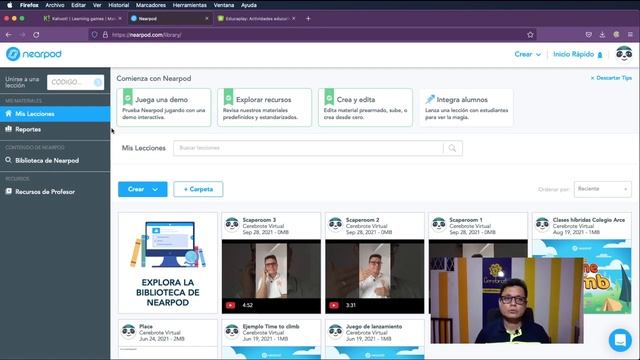
Task: Open the panda profile avatar menu
Action: tap(624, 54)
